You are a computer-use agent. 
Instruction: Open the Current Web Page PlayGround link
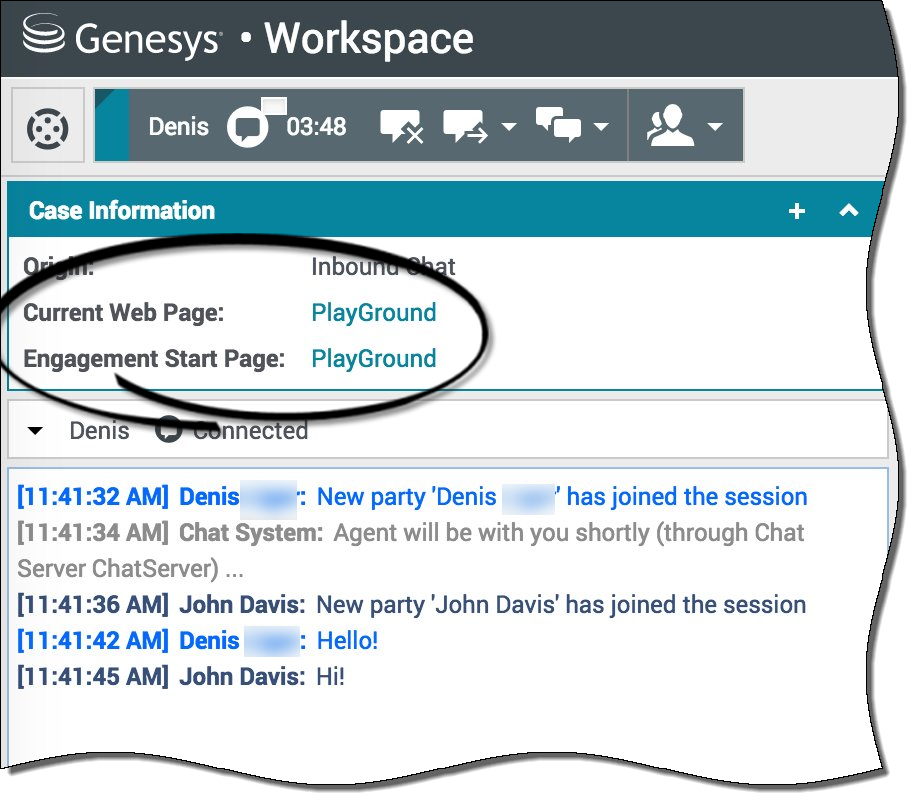[x=373, y=313]
